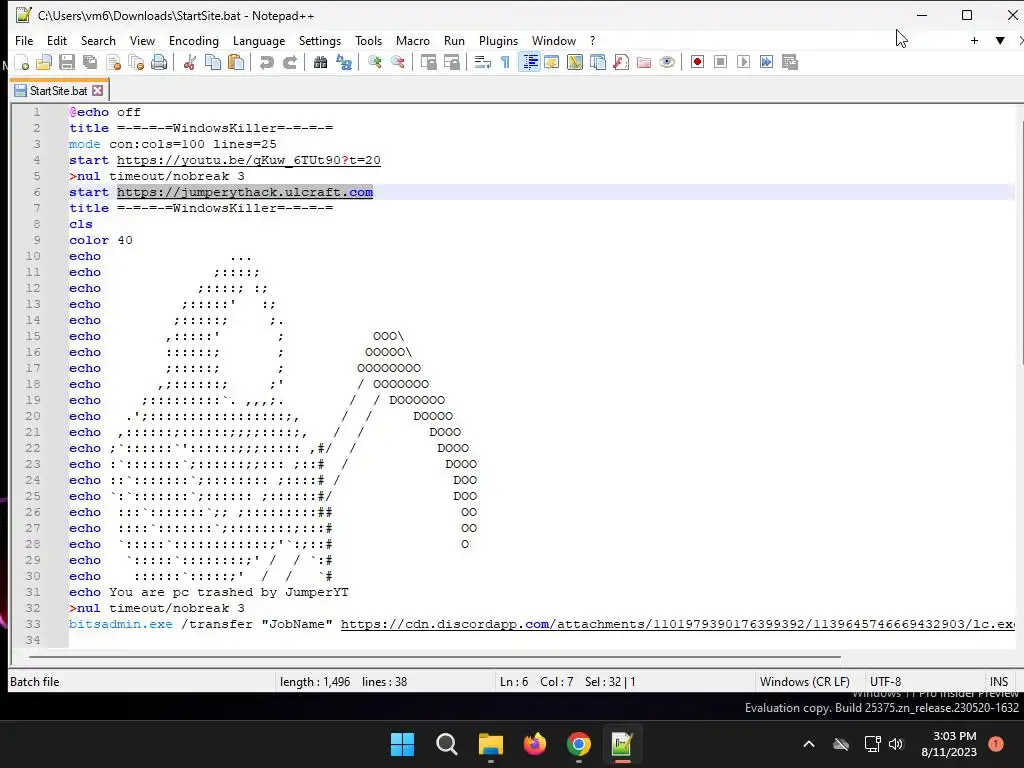Undo the last action
The height and width of the screenshot is (768, 1024).
pos(266,63)
